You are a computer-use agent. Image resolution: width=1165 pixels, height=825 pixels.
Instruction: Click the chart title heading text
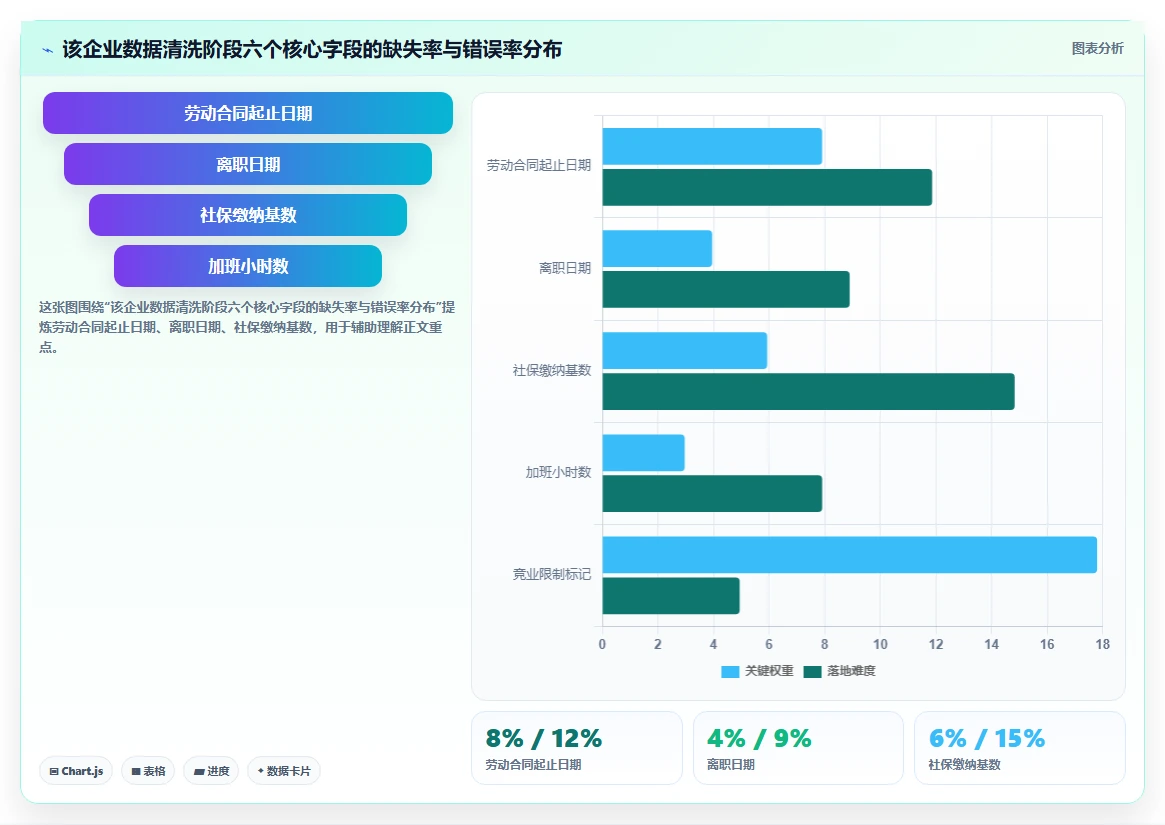pyautogui.click(x=312, y=50)
